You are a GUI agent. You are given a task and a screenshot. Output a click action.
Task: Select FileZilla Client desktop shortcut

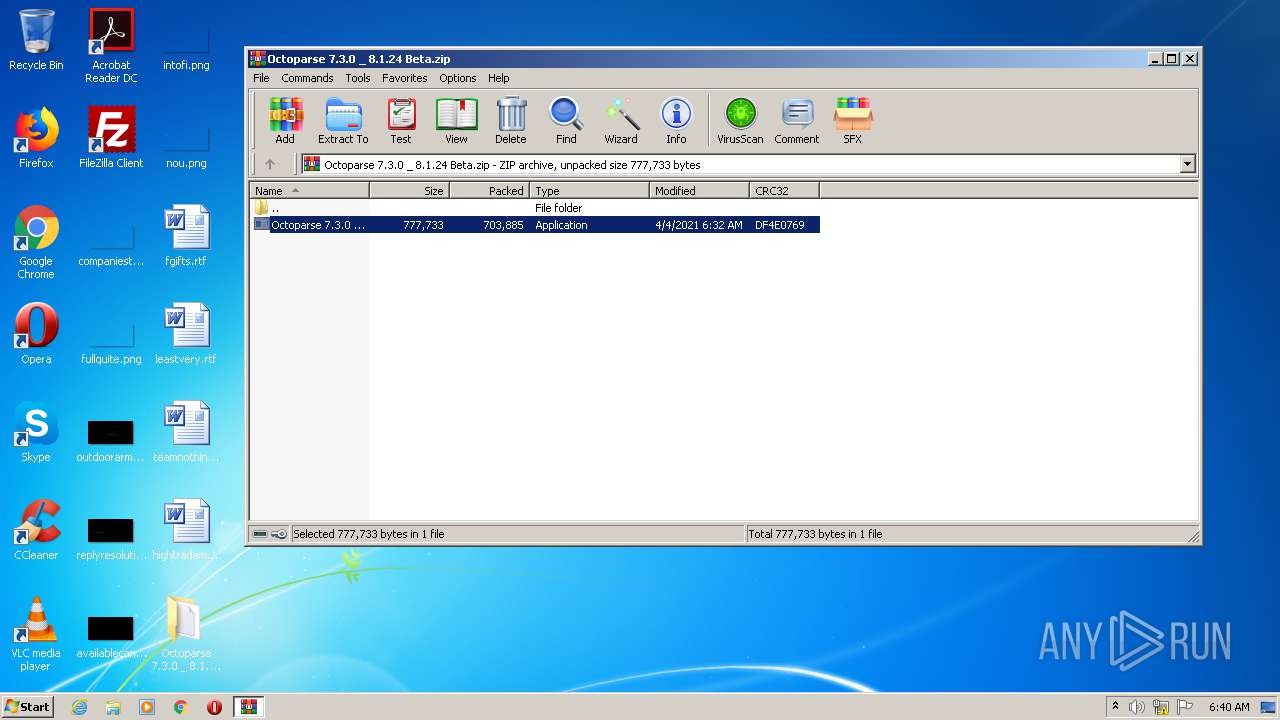point(111,138)
